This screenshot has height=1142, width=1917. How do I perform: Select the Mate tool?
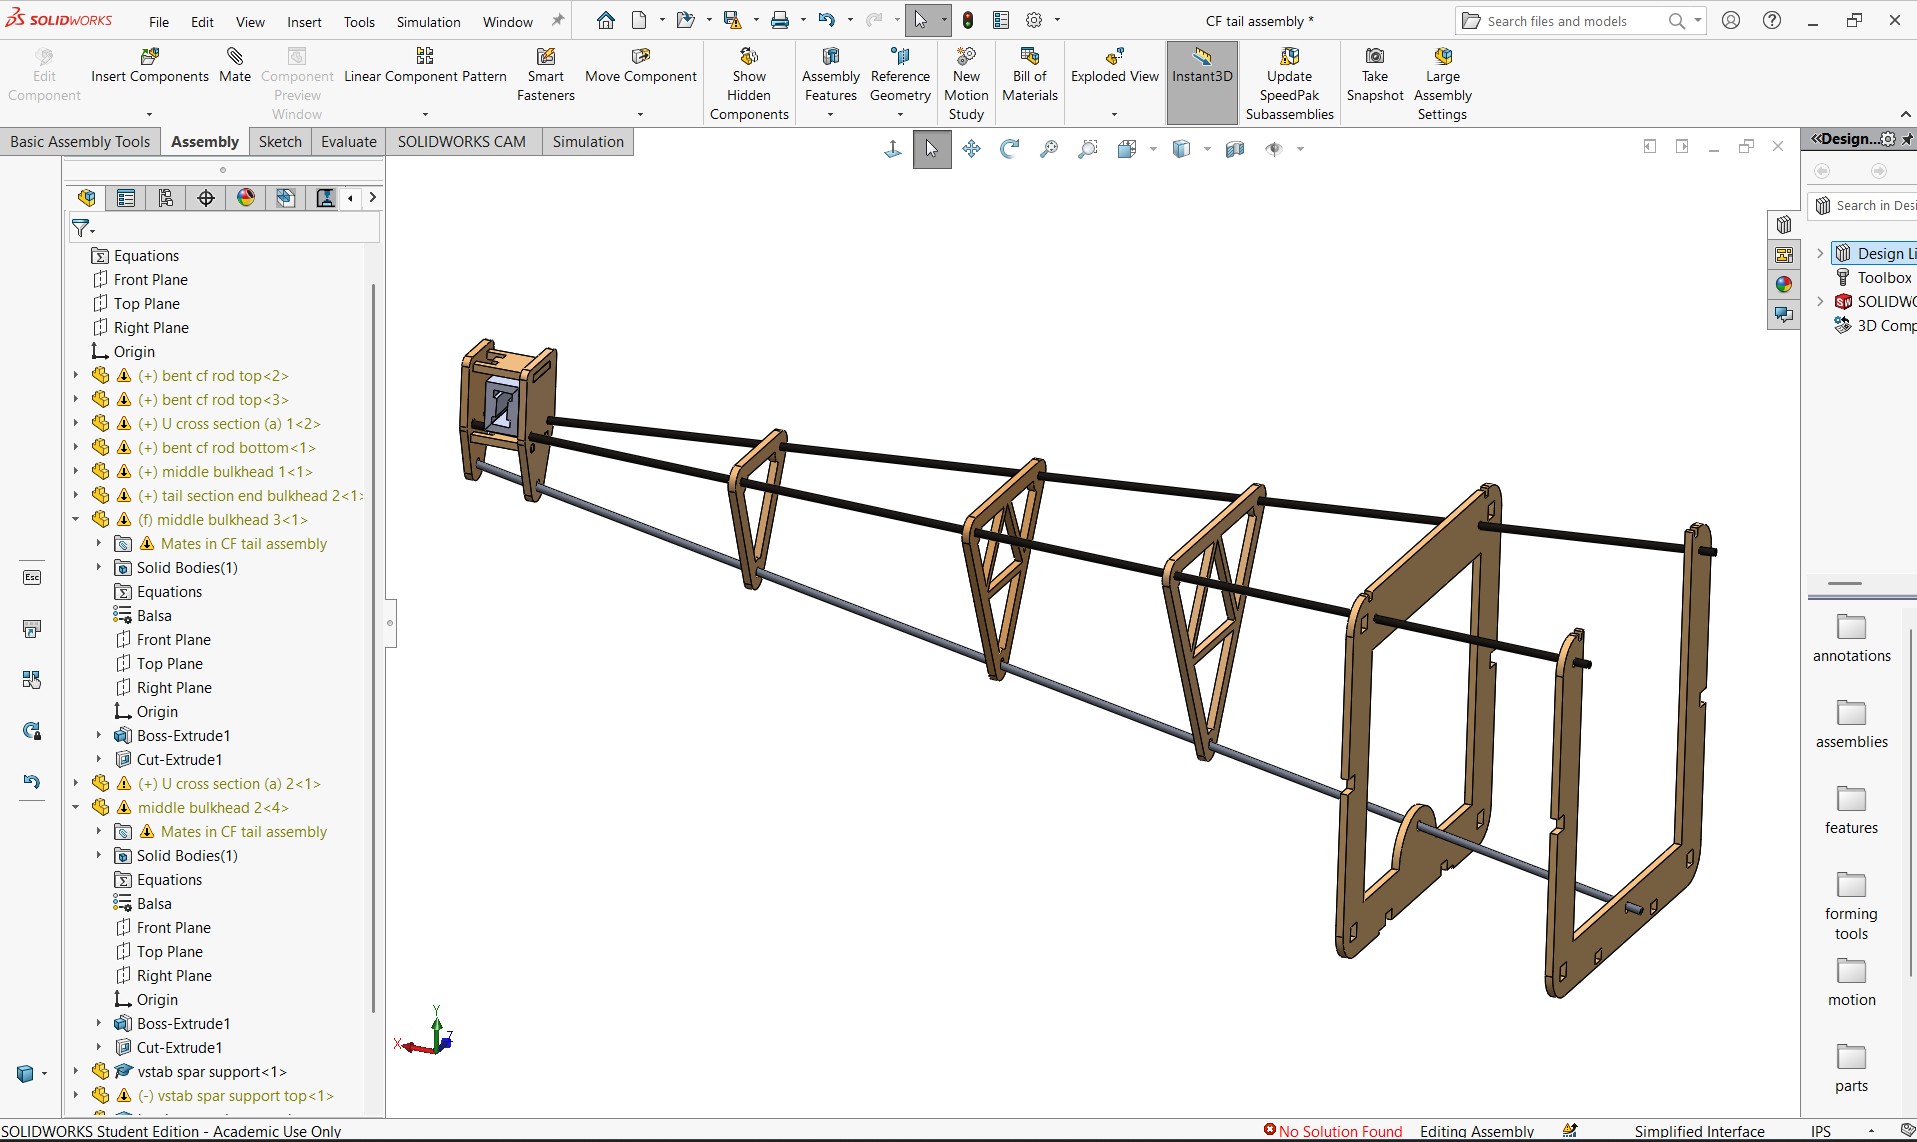[235, 65]
